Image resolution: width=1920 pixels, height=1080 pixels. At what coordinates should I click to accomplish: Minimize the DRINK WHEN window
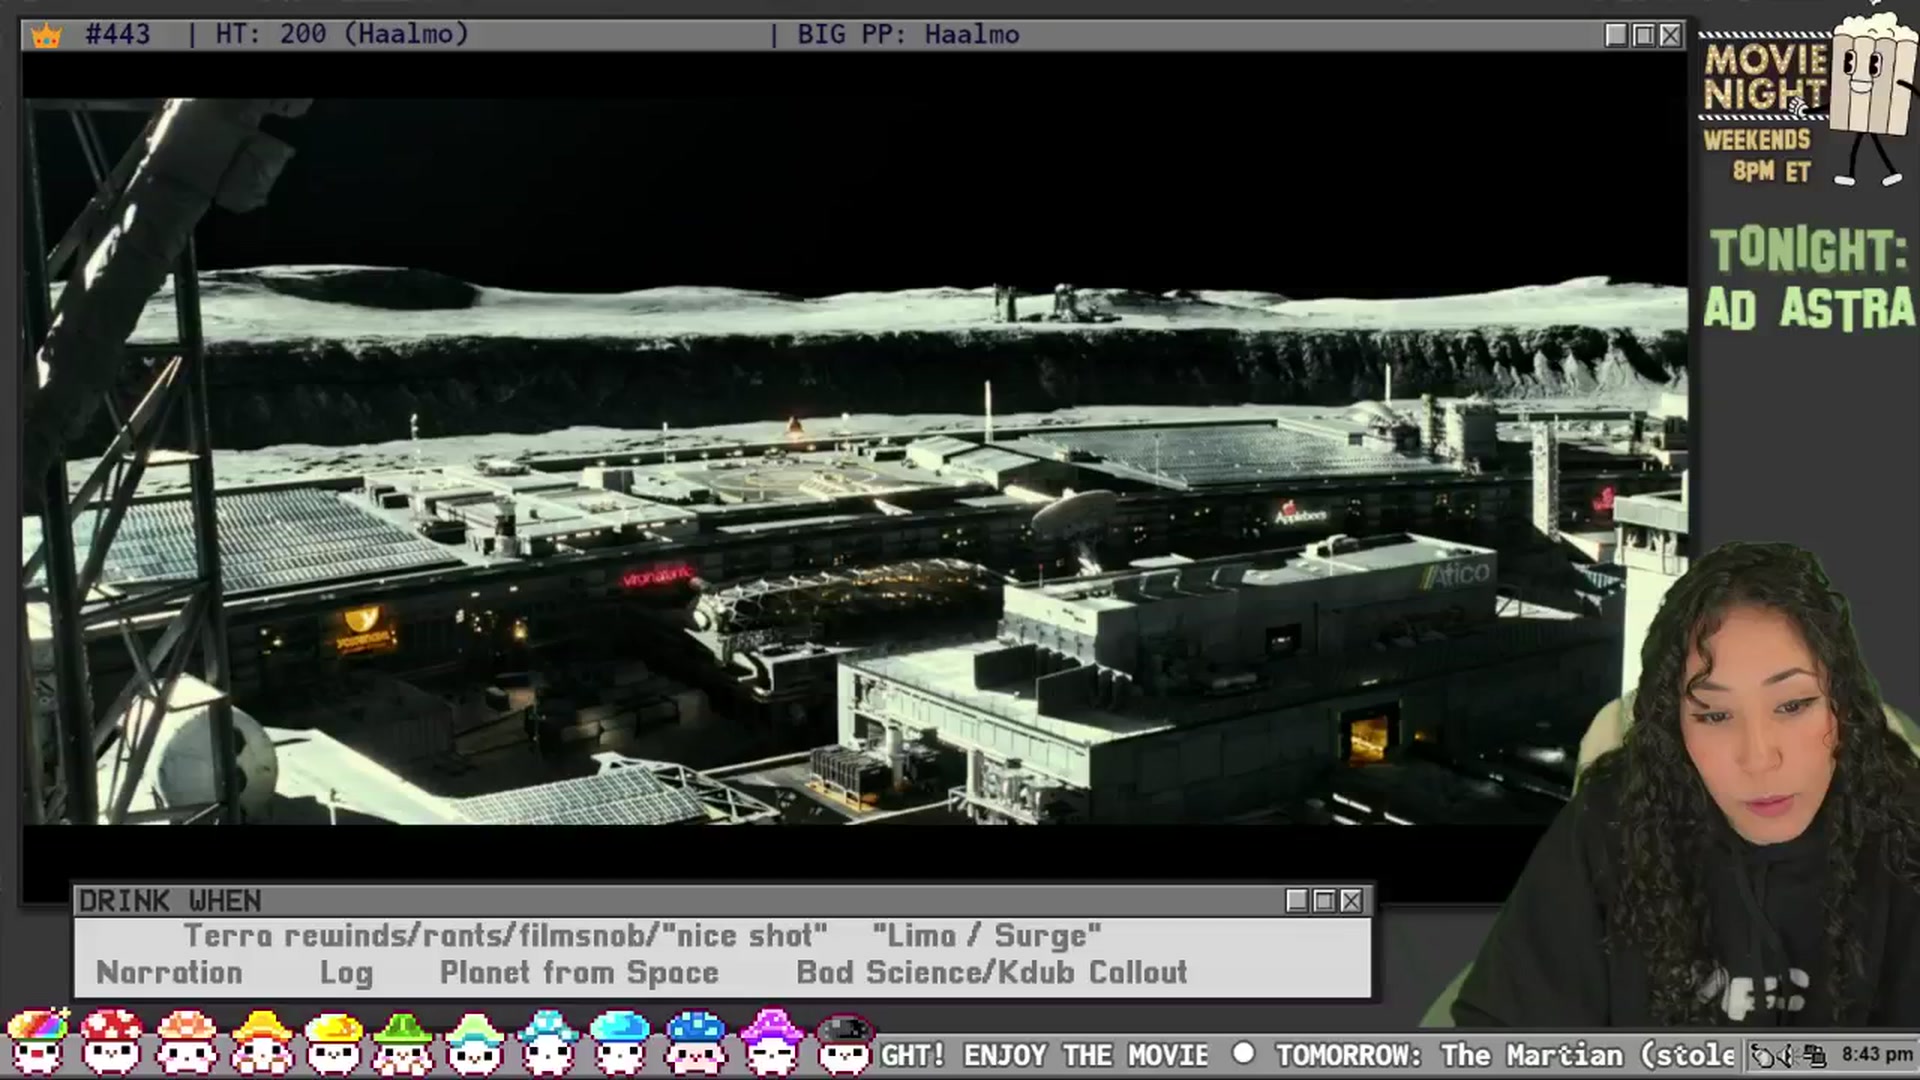1297,901
